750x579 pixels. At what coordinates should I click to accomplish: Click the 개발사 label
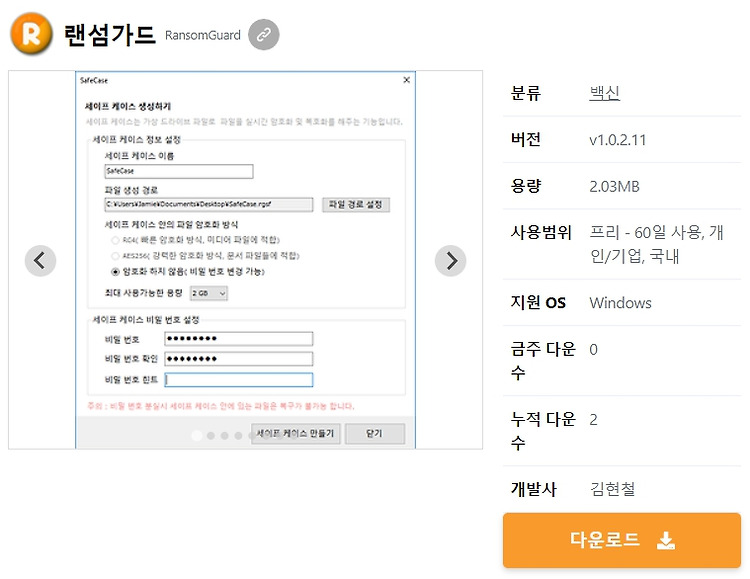pos(533,489)
